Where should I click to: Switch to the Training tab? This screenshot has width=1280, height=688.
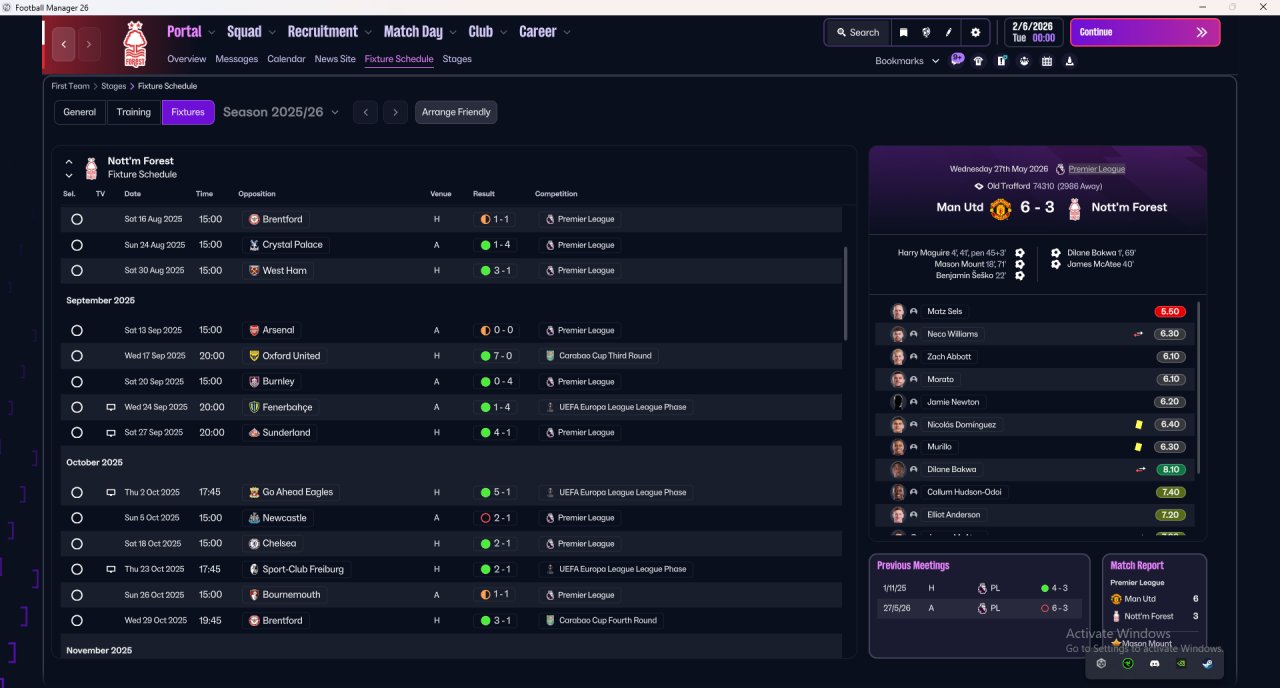pos(134,112)
